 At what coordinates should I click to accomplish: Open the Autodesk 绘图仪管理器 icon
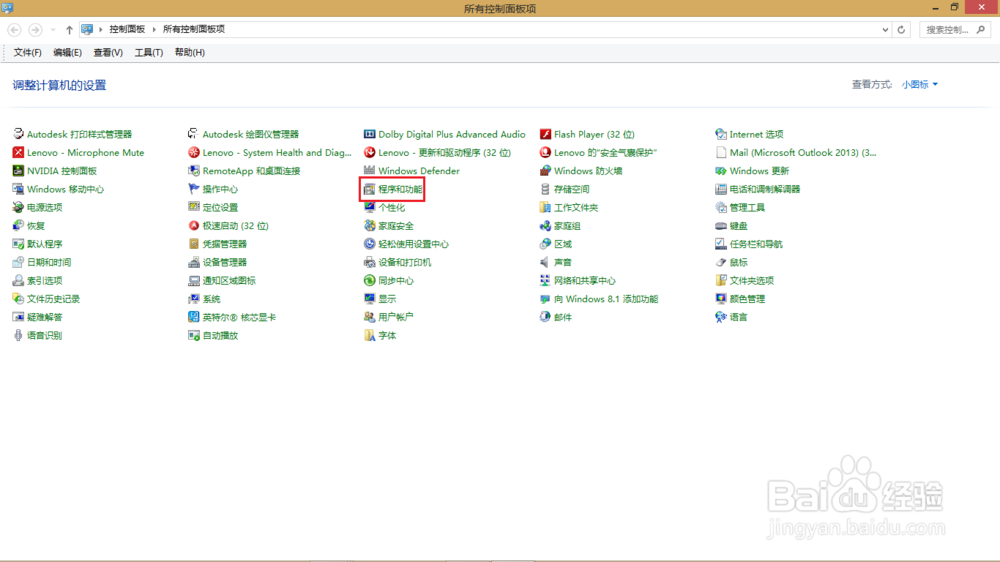tap(193, 134)
